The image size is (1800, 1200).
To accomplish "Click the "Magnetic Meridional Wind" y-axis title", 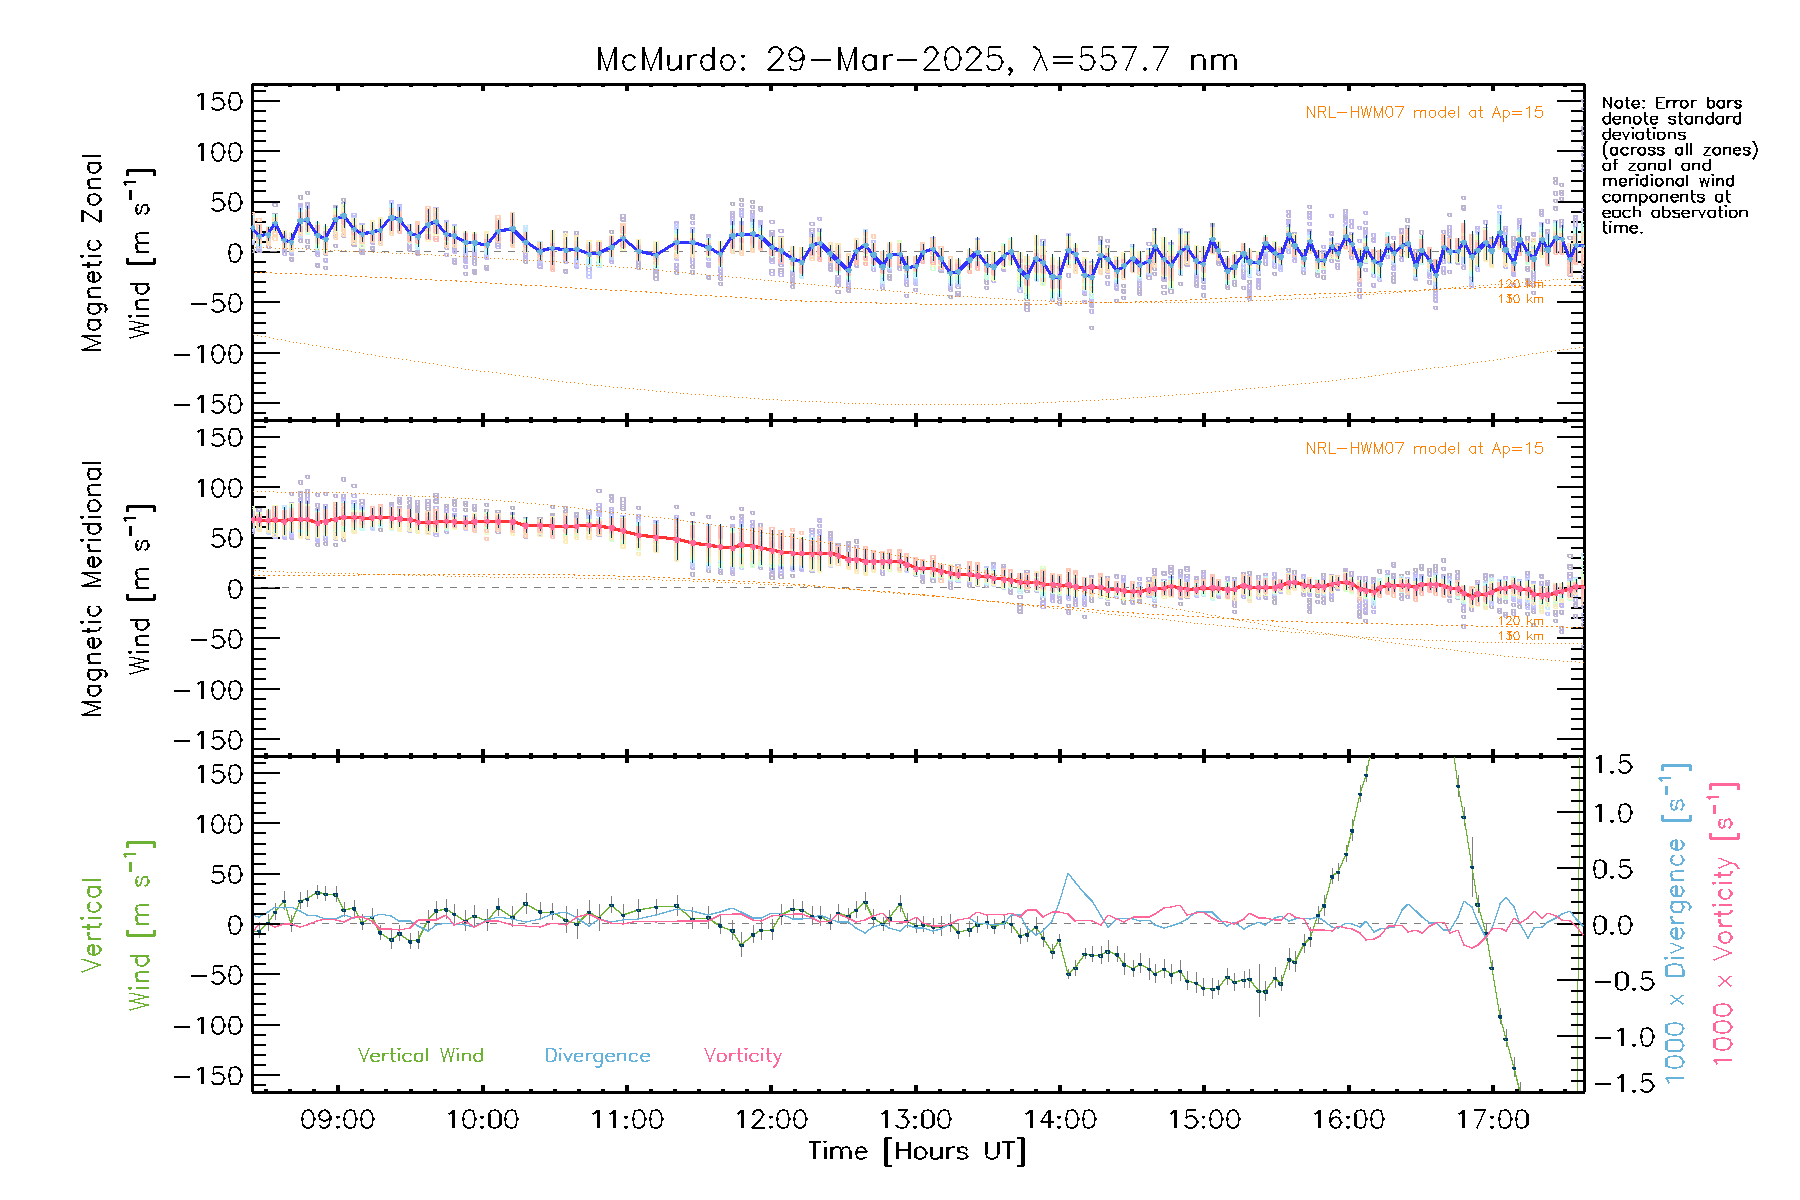I will tap(116, 589).
